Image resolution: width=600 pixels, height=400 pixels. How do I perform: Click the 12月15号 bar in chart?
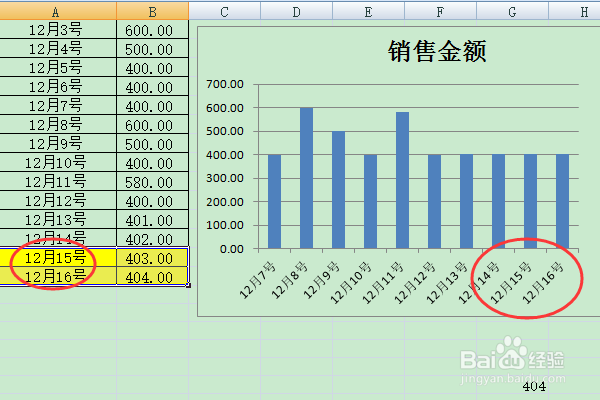530,202
